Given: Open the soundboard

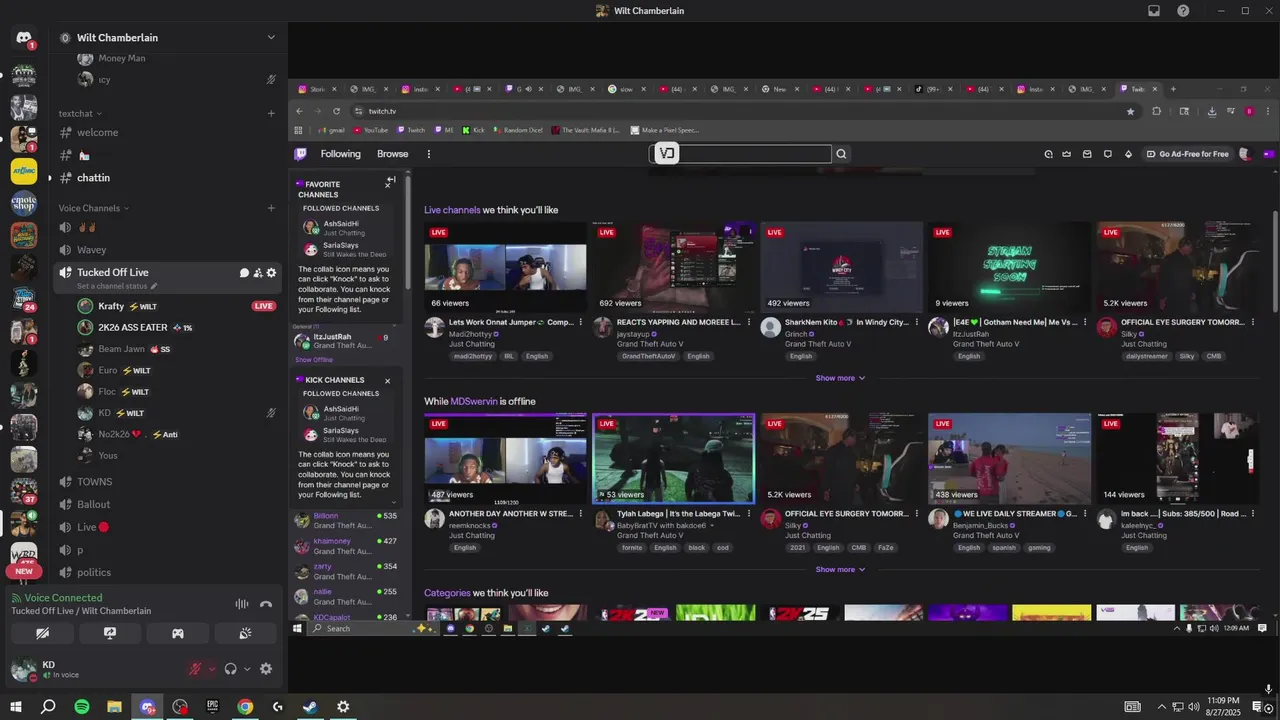Looking at the screenshot, I should click(x=246, y=633).
